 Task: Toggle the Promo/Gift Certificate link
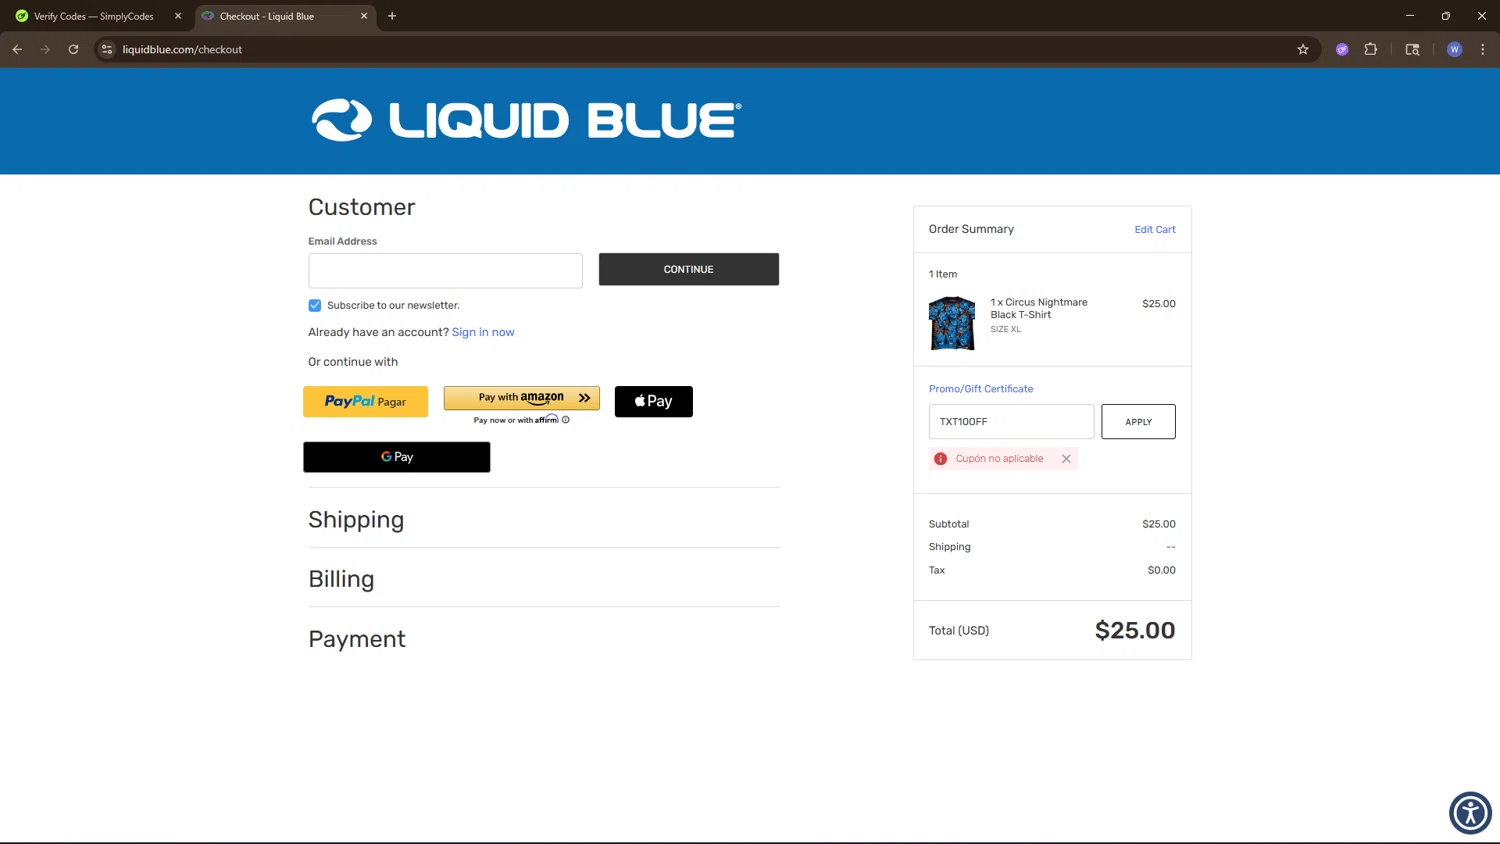click(981, 389)
